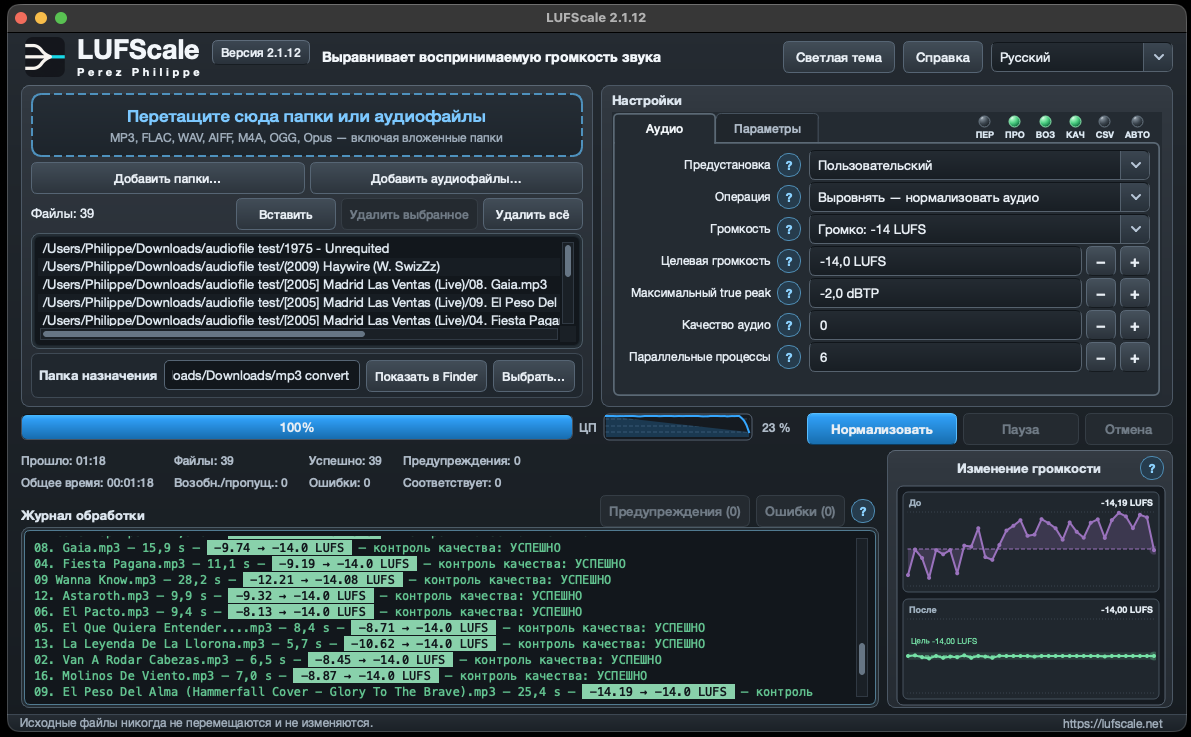Click Добавить аудиофайлы button

click(446, 179)
